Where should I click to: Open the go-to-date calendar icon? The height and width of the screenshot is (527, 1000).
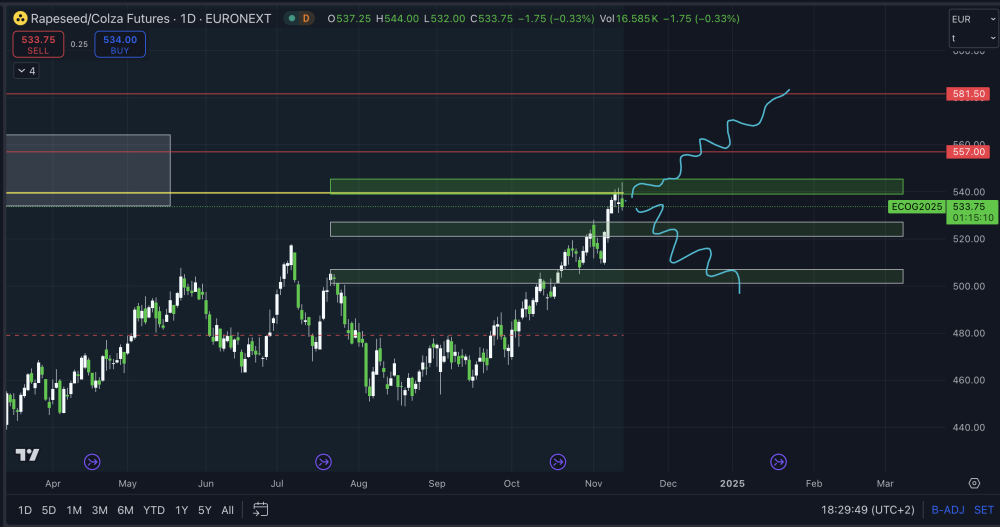[x=260, y=509]
